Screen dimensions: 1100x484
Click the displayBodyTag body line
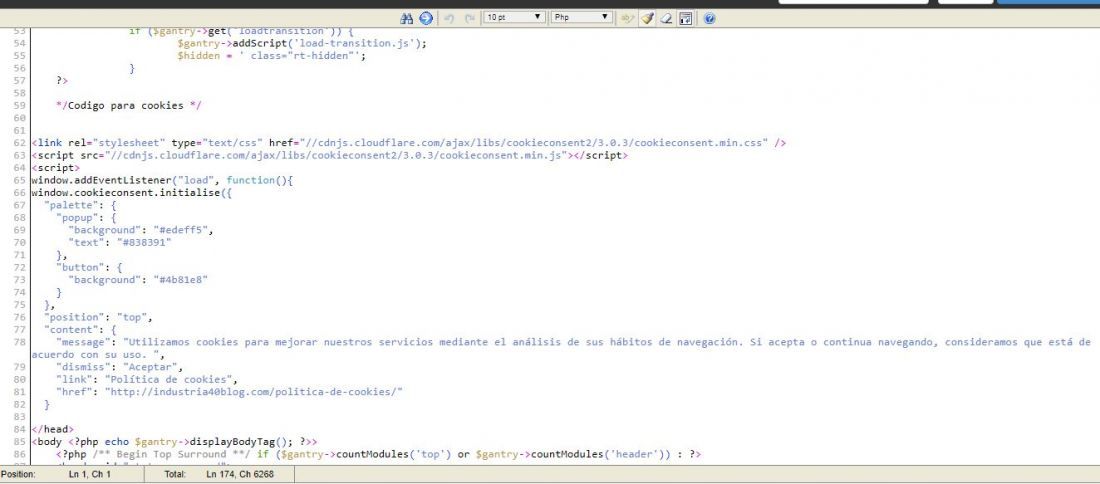tap(175, 442)
